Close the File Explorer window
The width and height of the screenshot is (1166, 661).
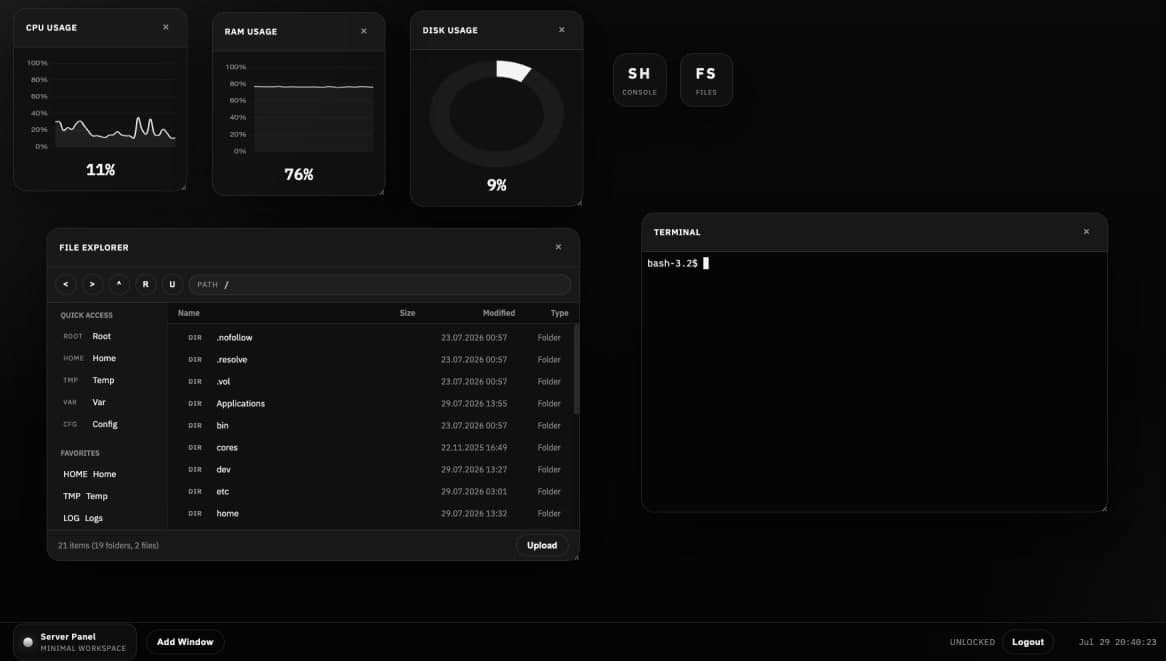[558, 247]
